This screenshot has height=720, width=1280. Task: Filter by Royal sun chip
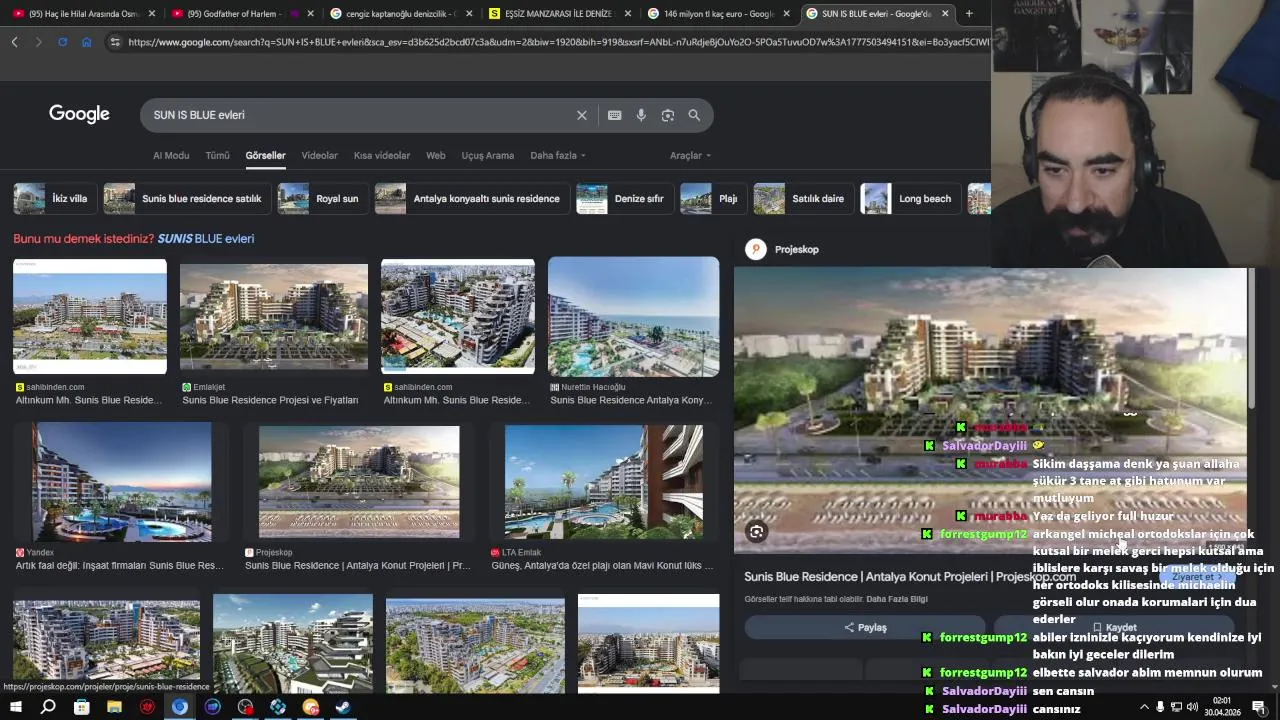321,198
